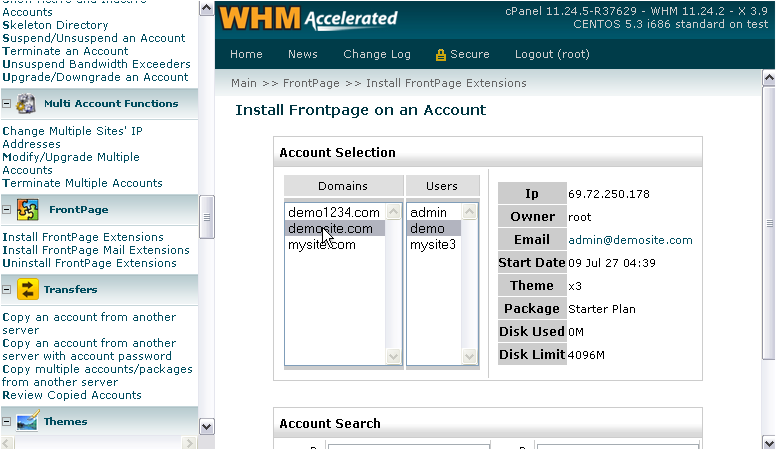The width and height of the screenshot is (776, 450).
Task: Click the Domains column header
Action: click(343, 186)
